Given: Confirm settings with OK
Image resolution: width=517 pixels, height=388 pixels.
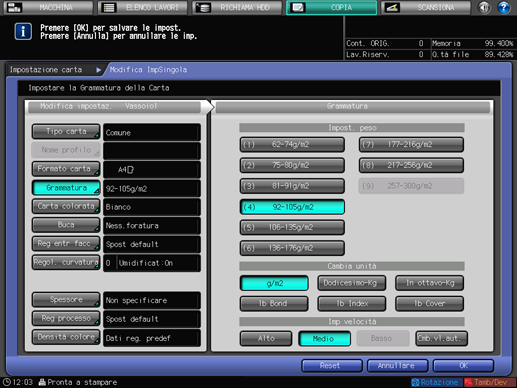Looking at the screenshot, I should 463,366.
